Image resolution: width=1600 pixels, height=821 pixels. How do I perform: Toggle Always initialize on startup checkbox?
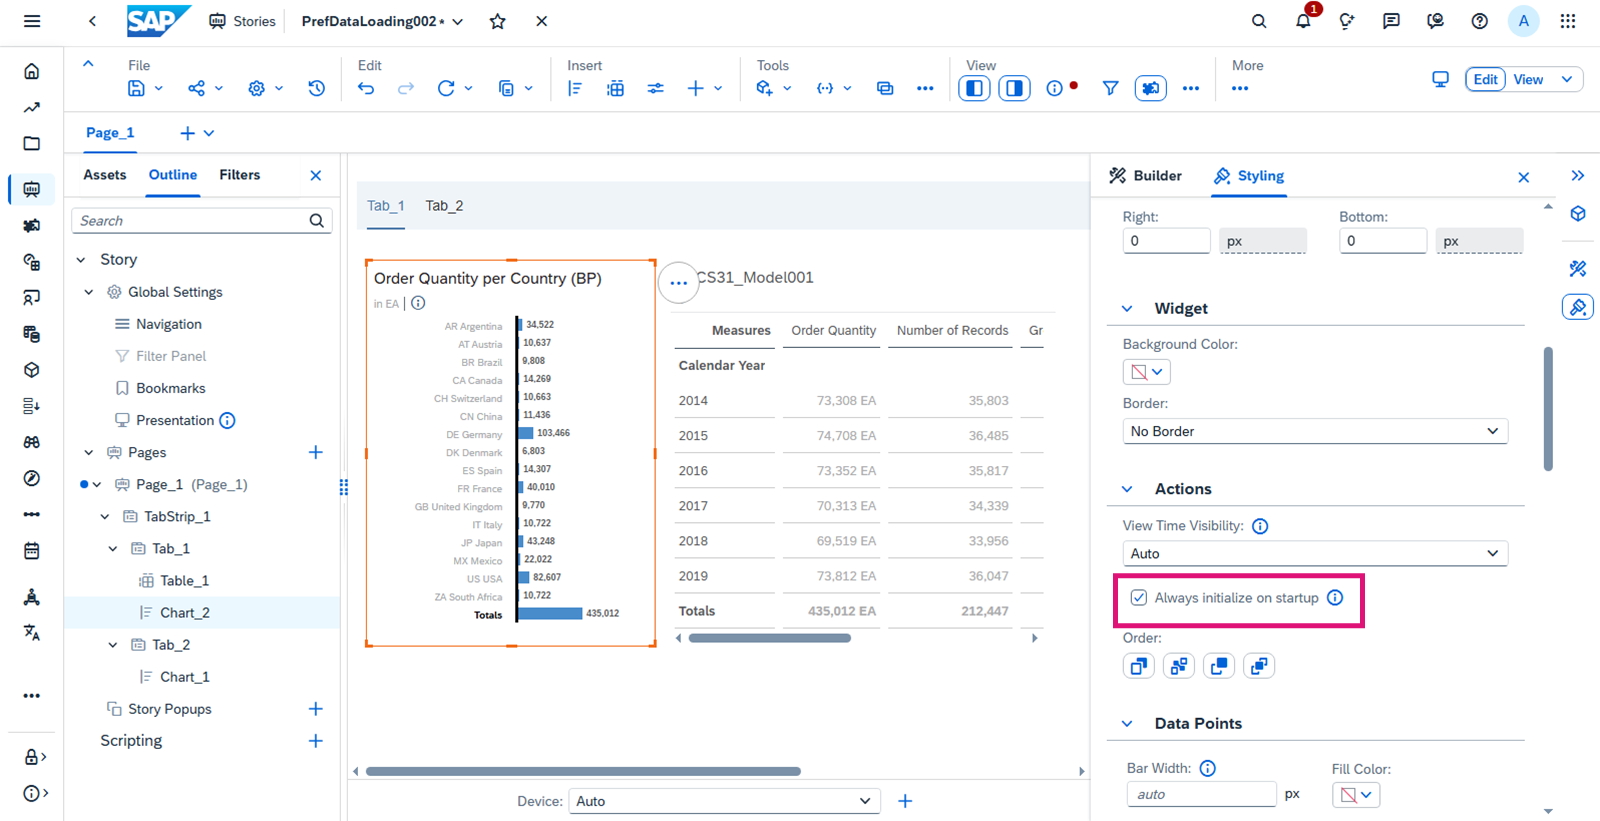pyautogui.click(x=1139, y=598)
